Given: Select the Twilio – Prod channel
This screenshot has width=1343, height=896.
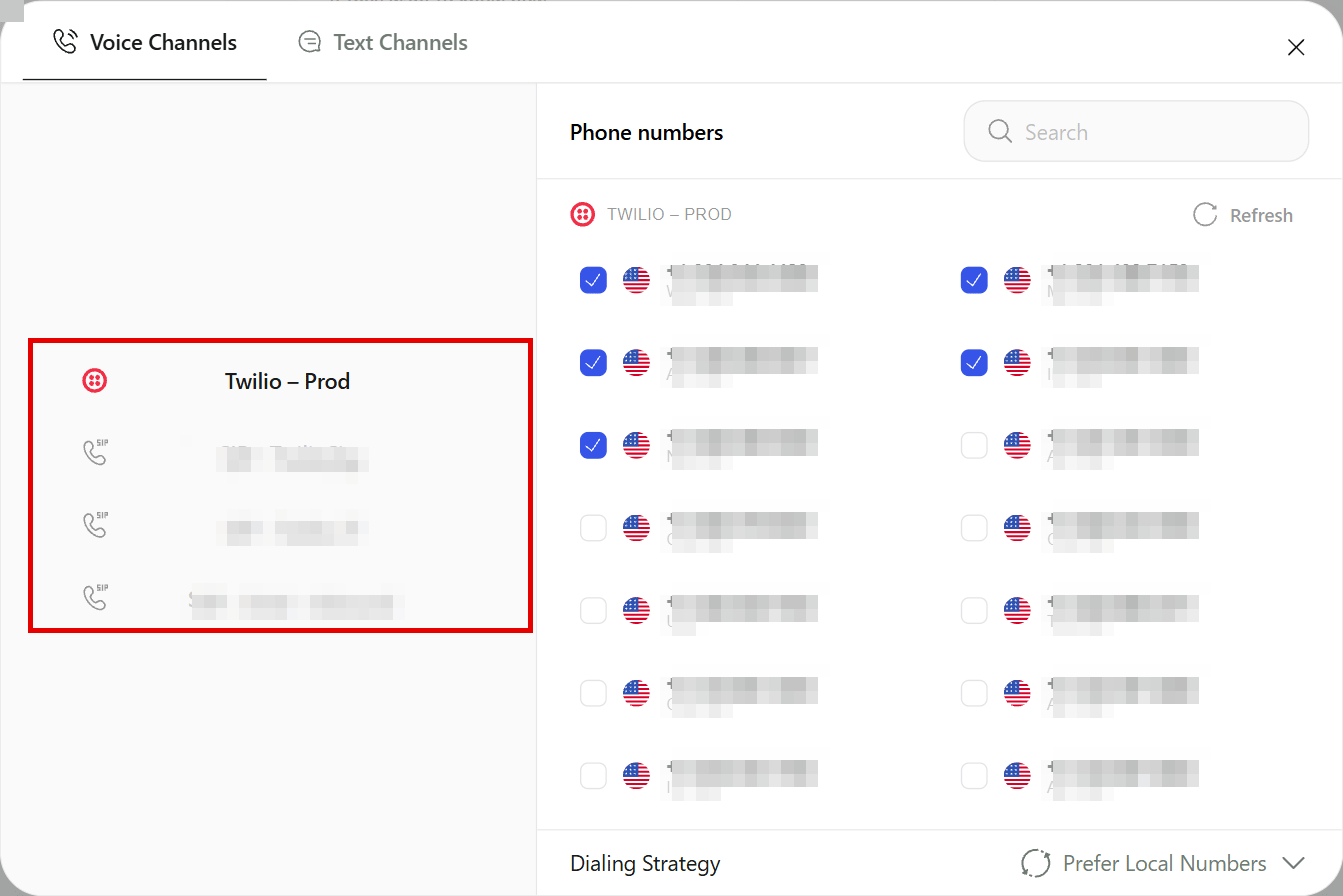Looking at the screenshot, I should coord(280,381).
